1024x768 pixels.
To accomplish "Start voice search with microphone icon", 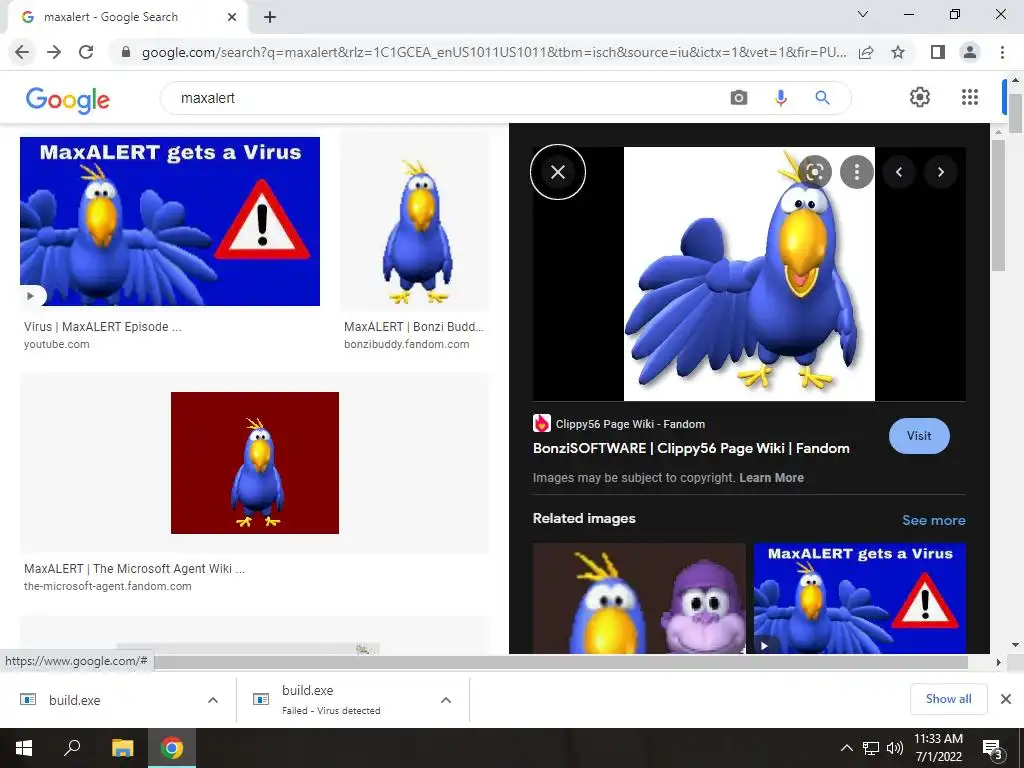I will tap(780, 98).
